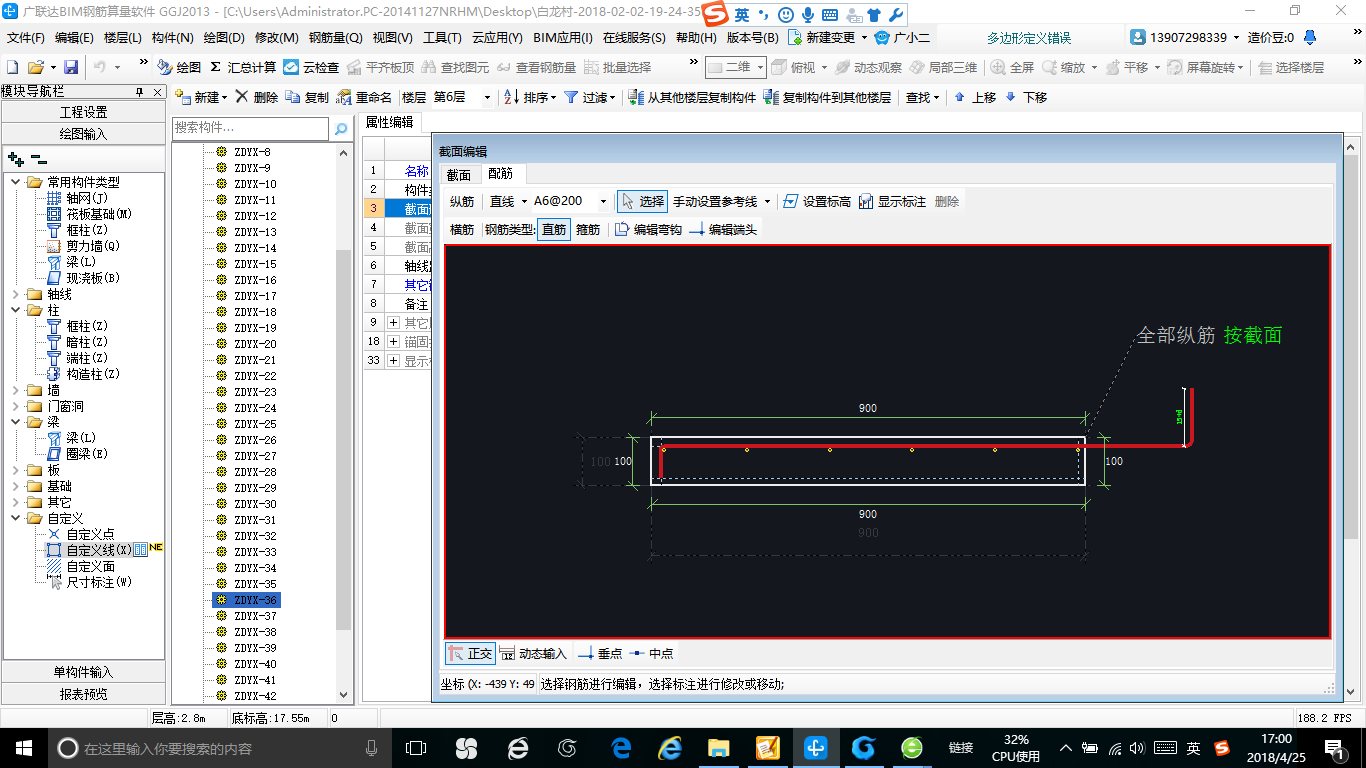This screenshot has width=1366, height=768.
Task: Click 设置标高 set elevation button
Action: pyautogui.click(x=817, y=201)
